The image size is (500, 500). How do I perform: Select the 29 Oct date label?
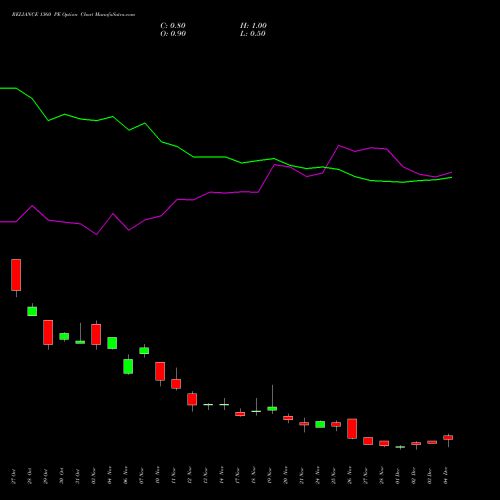point(46,476)
